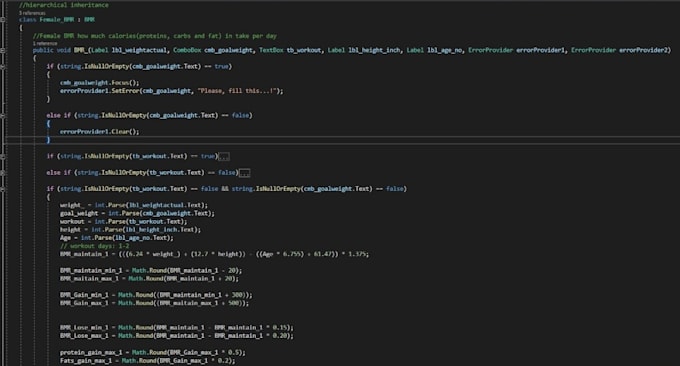Screen dimensions: 680x366
Task: Click the errorProvider1.SetError line
Action: pos(171,91)
